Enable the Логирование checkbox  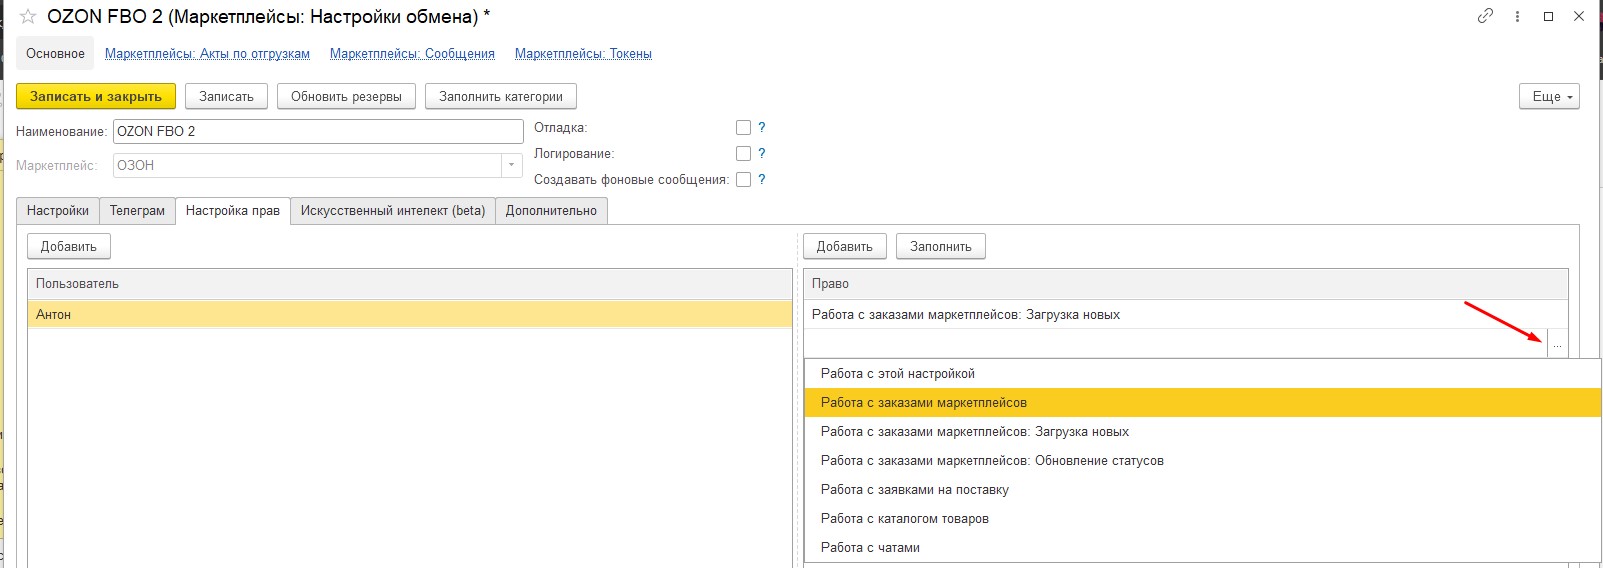tap(743, 153)
